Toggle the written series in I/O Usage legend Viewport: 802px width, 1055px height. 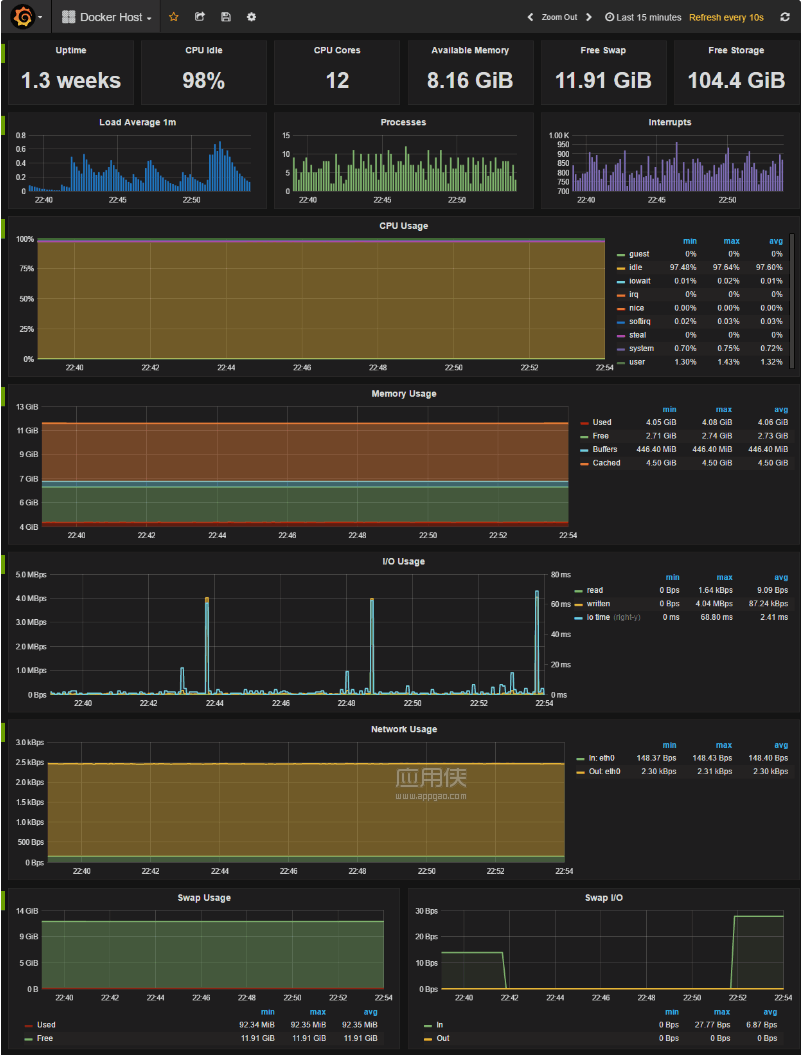click(x=598, y=604)
